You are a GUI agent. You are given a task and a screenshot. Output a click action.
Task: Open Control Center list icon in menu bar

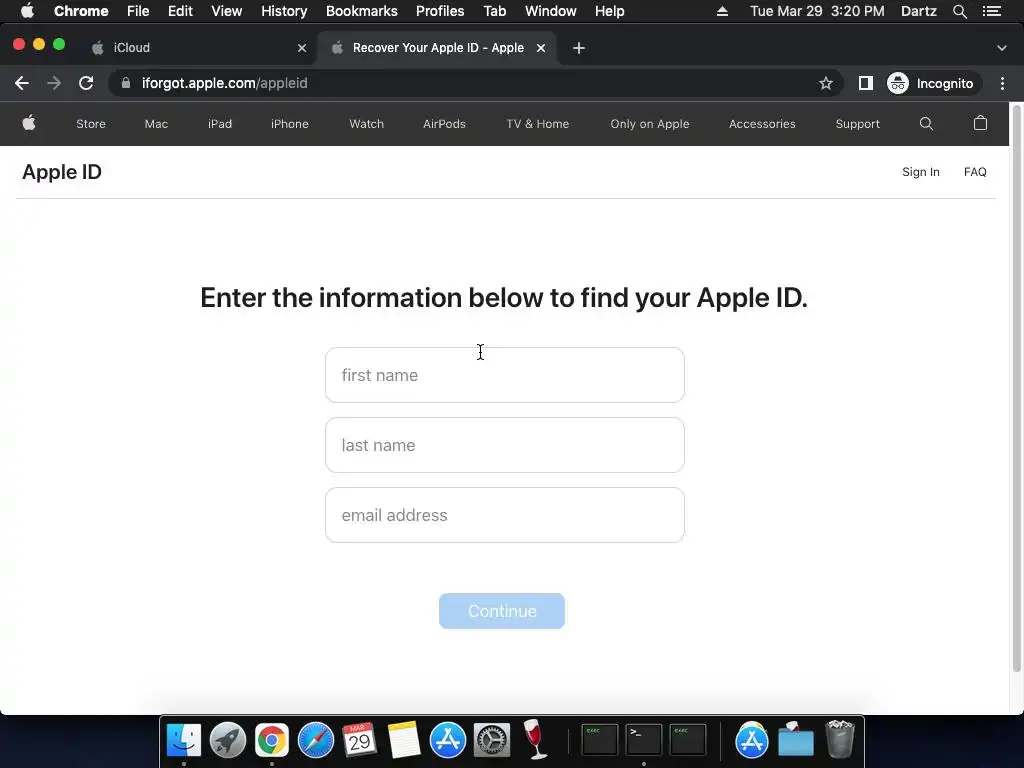[x=992, y=11]
